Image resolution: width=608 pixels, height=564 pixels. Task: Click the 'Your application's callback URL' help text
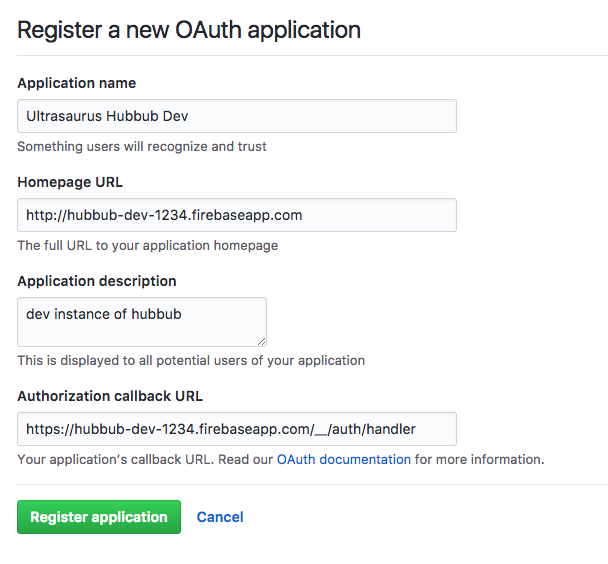[x=281, y=459]
